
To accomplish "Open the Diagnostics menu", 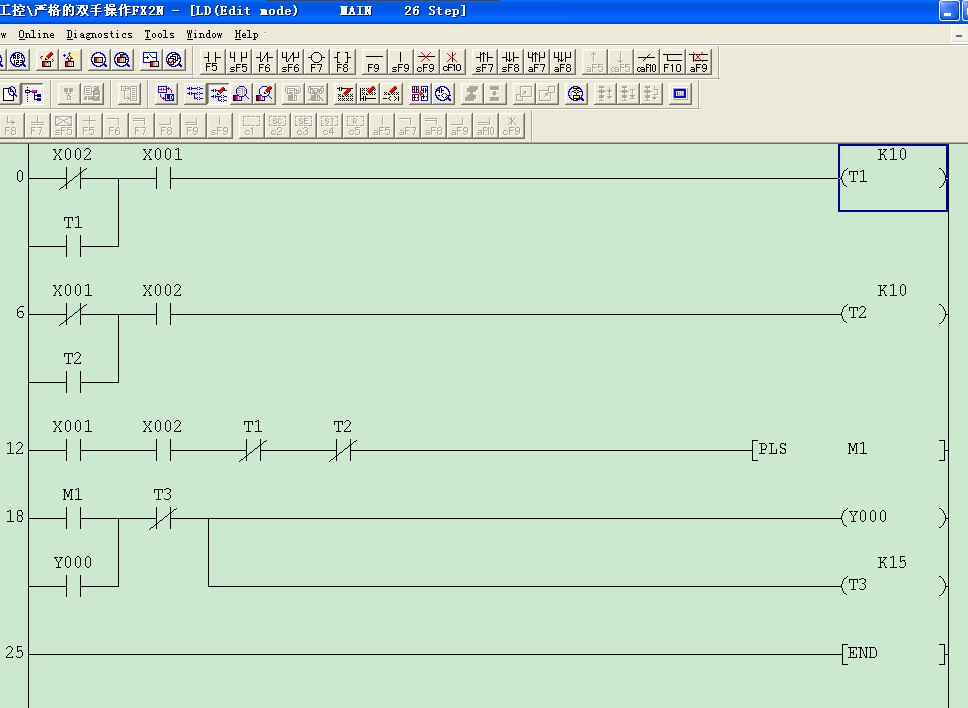I will 99,34.
